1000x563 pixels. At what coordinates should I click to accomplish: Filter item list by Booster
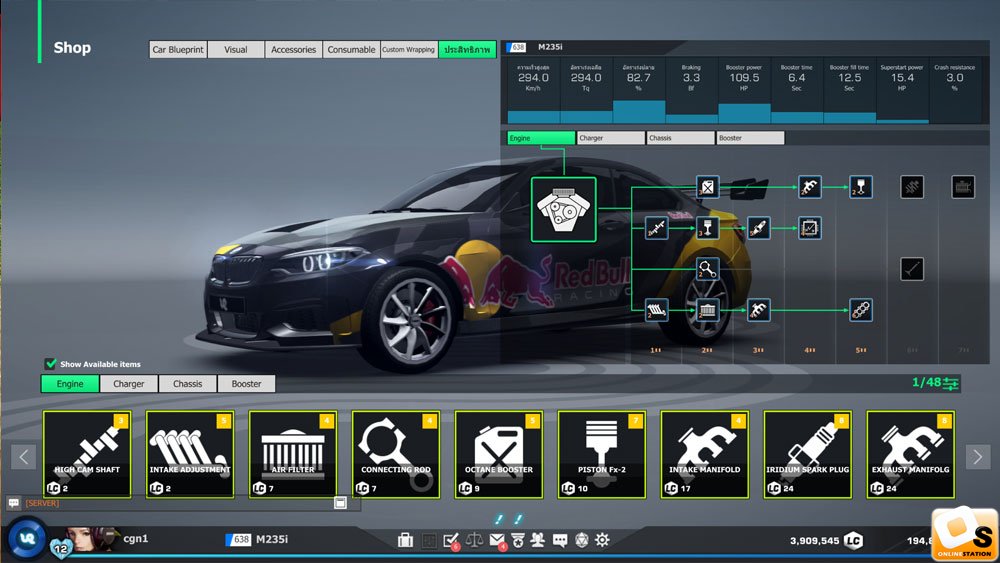(x=246, y=383)
